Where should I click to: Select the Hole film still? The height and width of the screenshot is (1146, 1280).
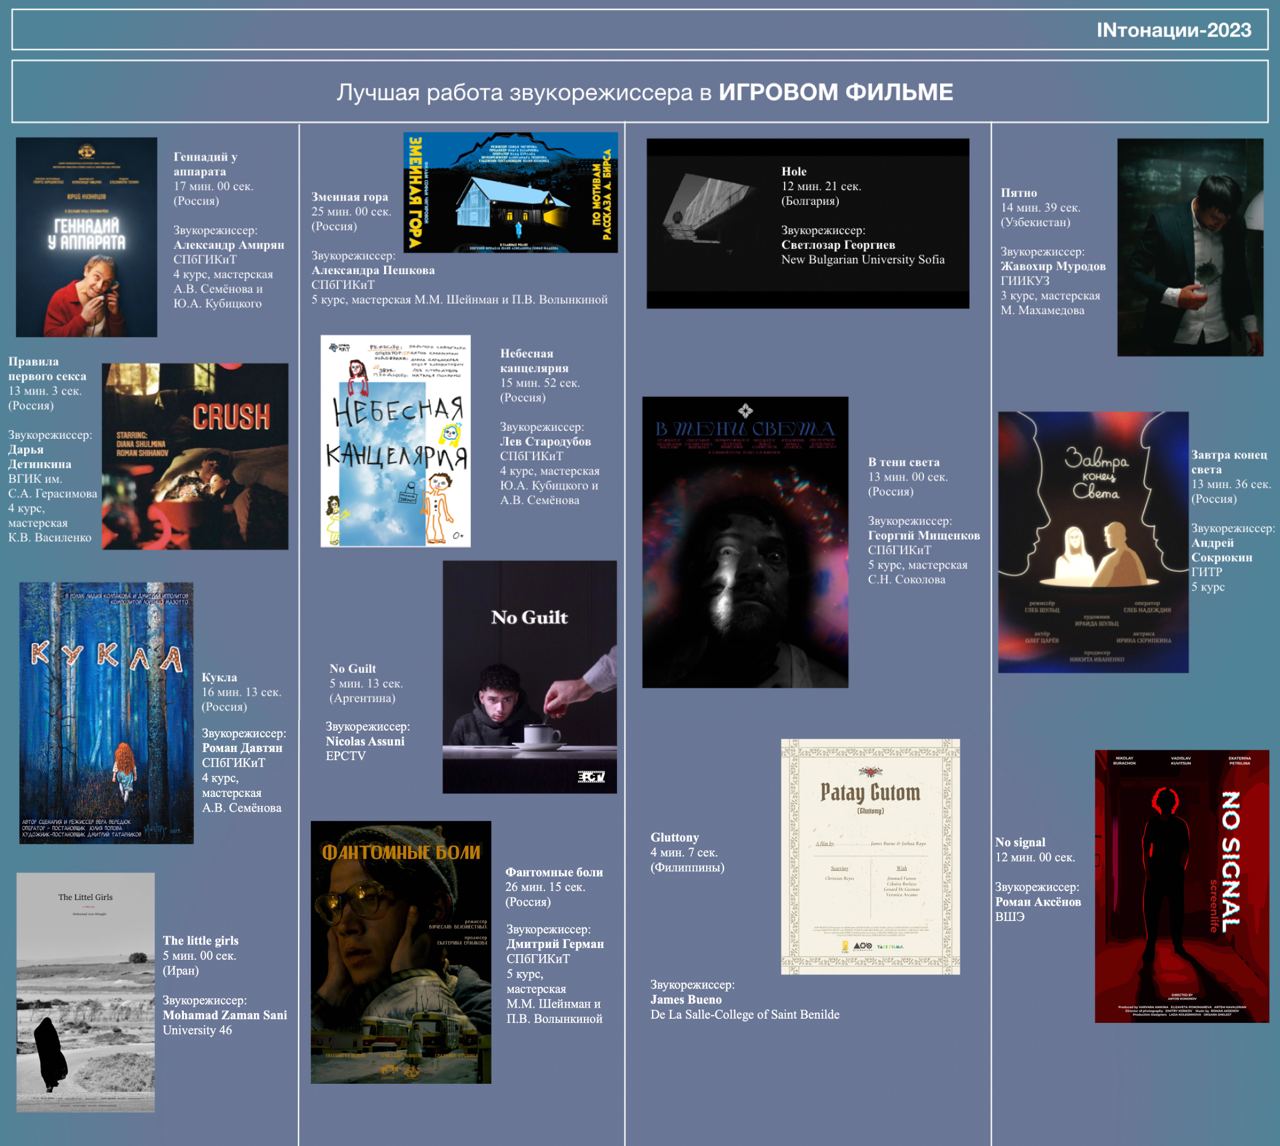[x=808, y=223]
